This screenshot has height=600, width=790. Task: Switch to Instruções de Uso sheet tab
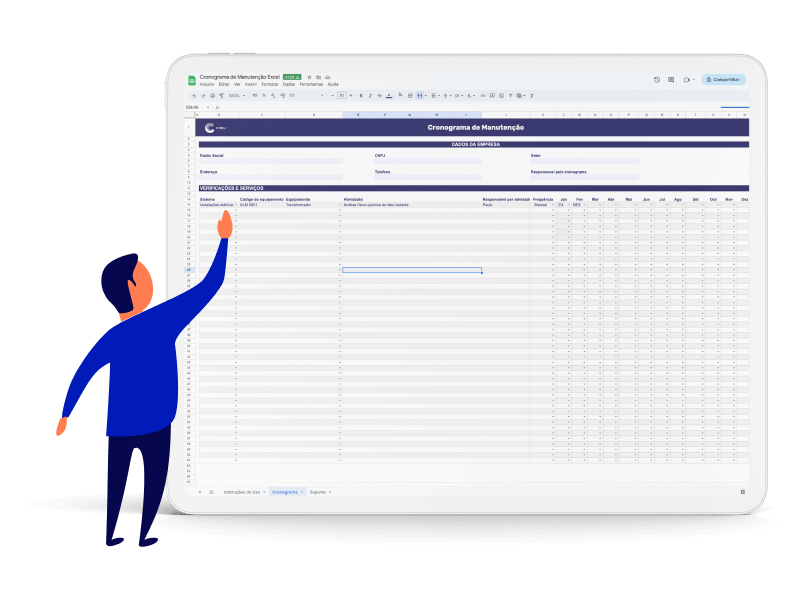[x=242, y=492]
